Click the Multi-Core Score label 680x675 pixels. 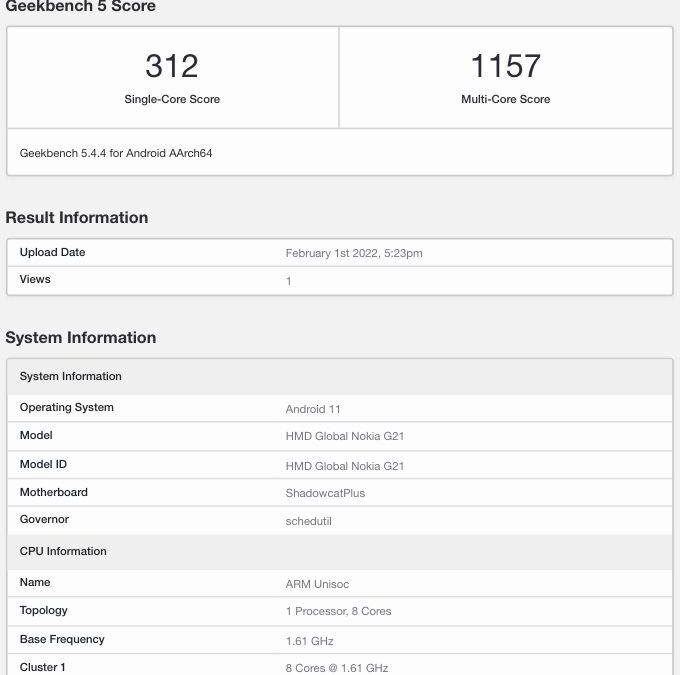click(505, 99)
